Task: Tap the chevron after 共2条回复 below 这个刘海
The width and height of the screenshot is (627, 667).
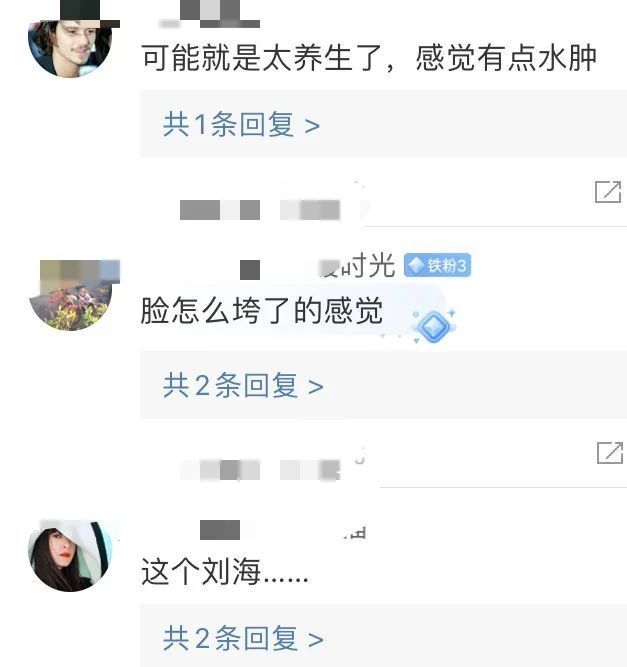Action: (315, 639)
